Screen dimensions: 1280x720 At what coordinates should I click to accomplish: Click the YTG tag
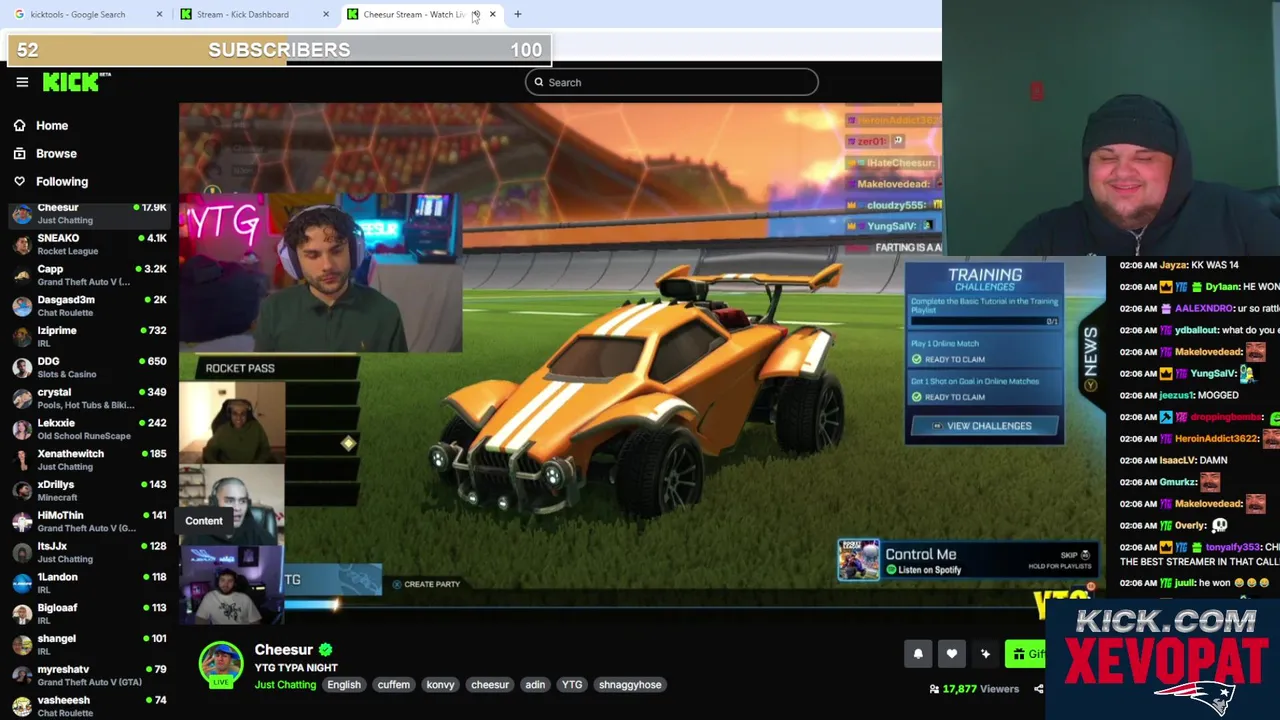[572, 685]
